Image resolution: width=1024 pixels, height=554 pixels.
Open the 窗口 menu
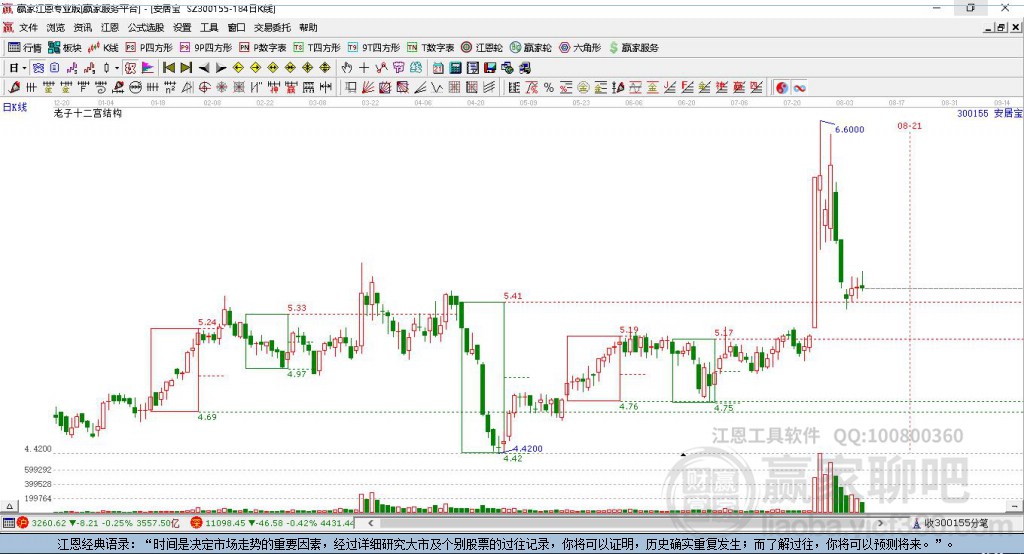click(236, 27)
